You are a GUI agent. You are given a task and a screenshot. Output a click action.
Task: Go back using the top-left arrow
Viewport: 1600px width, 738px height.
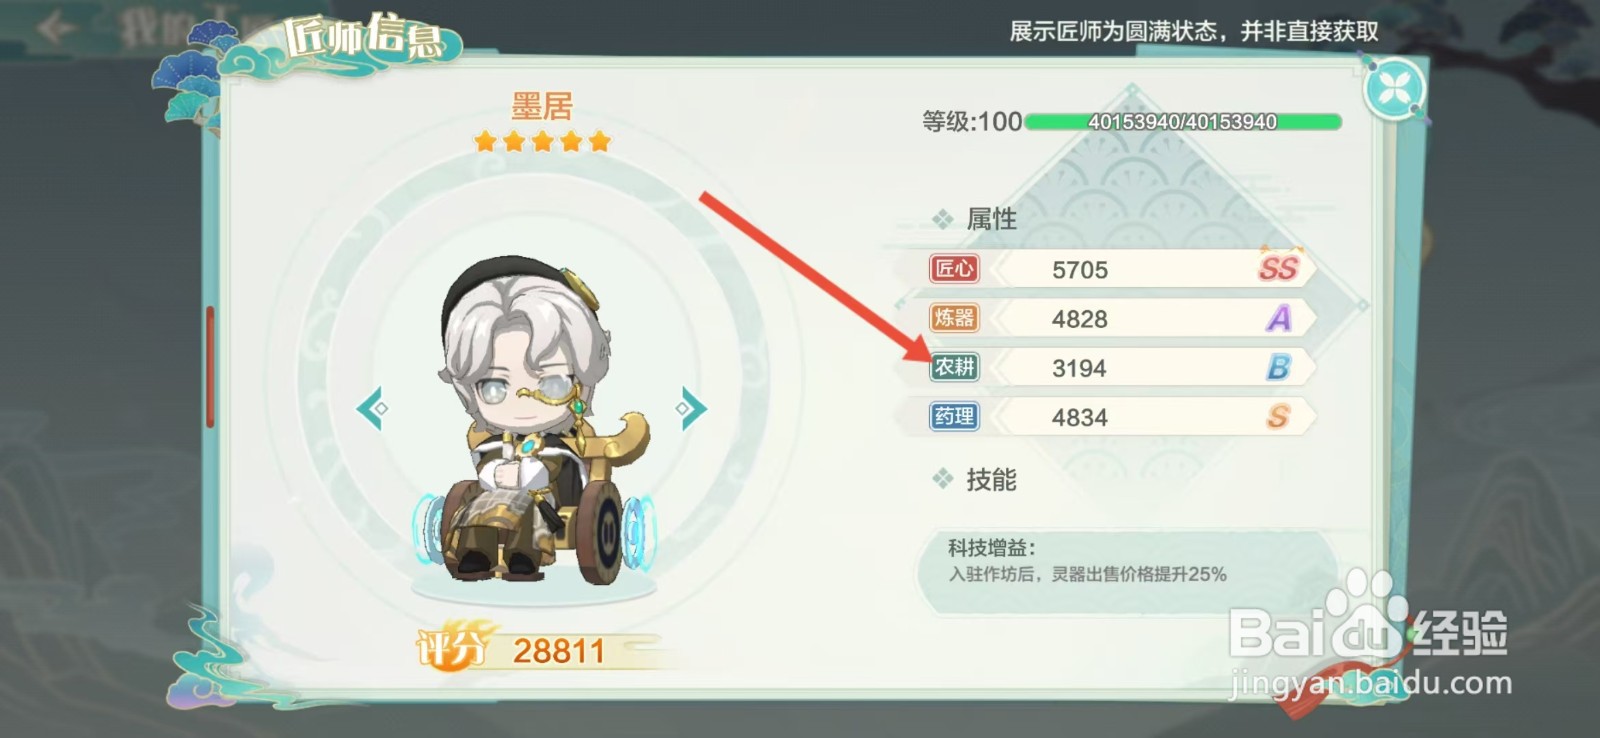tap(55, 27)
